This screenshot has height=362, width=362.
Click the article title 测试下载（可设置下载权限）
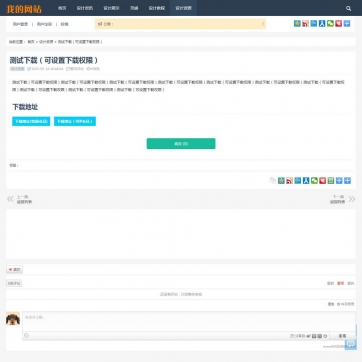(x=54, y=60)
